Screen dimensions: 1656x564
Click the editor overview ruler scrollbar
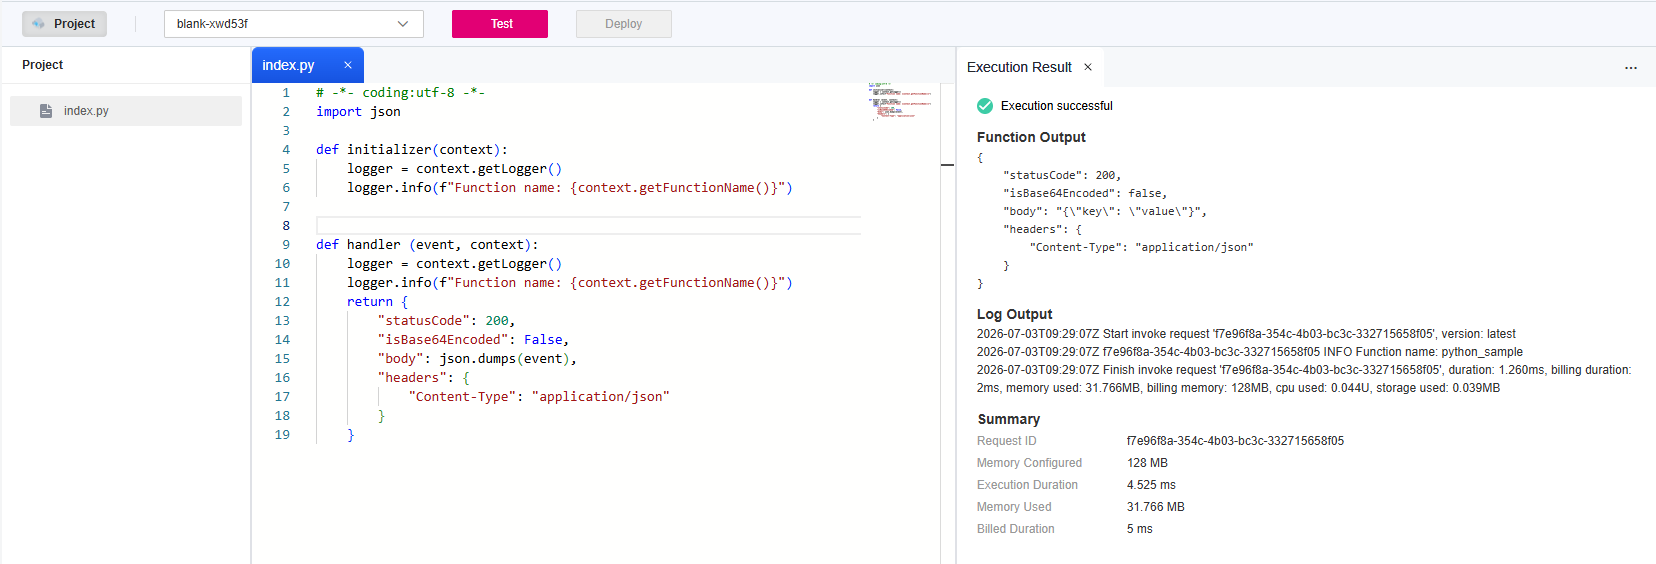click(x=947, y=323)
